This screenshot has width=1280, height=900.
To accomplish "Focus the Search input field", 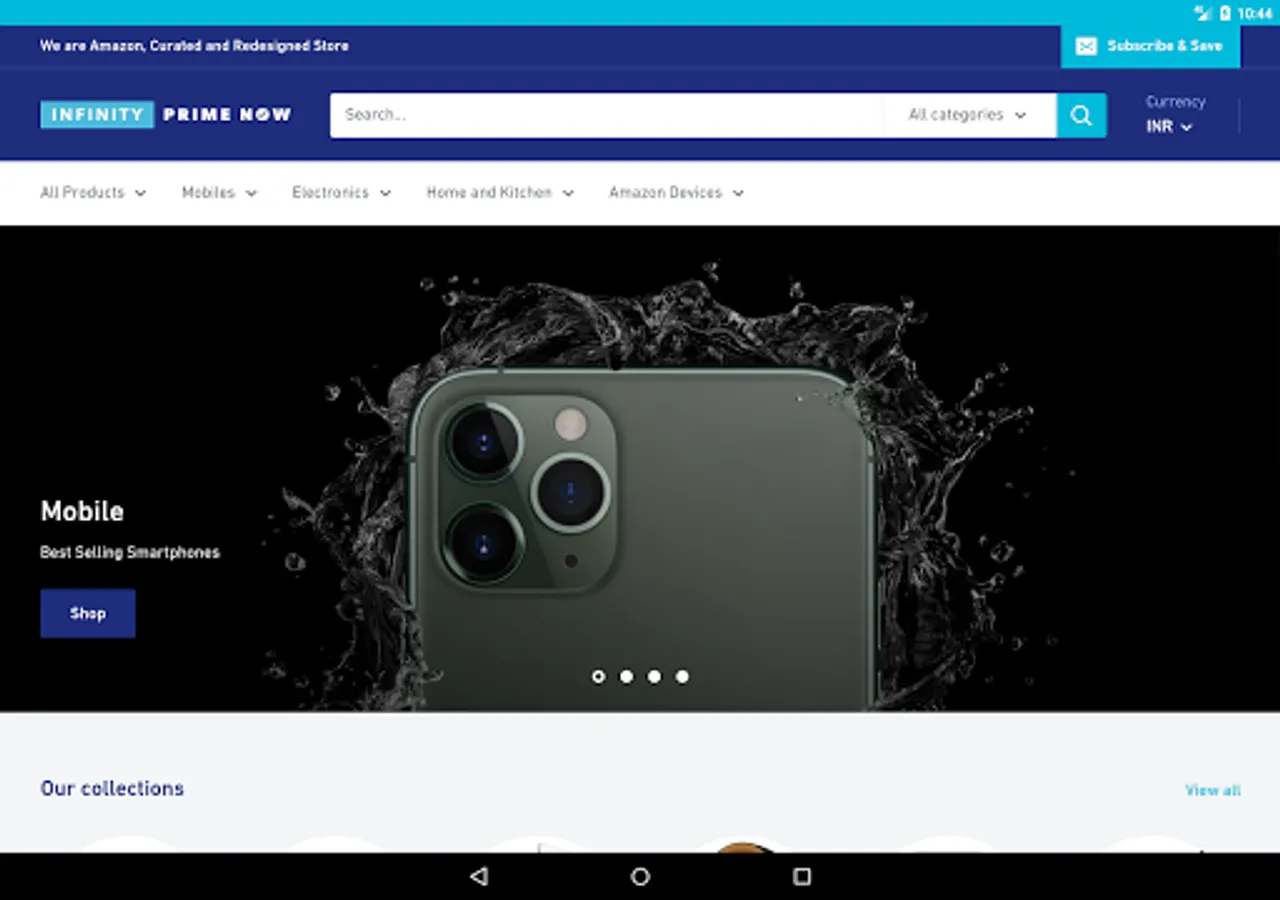I will click(607, 115).
